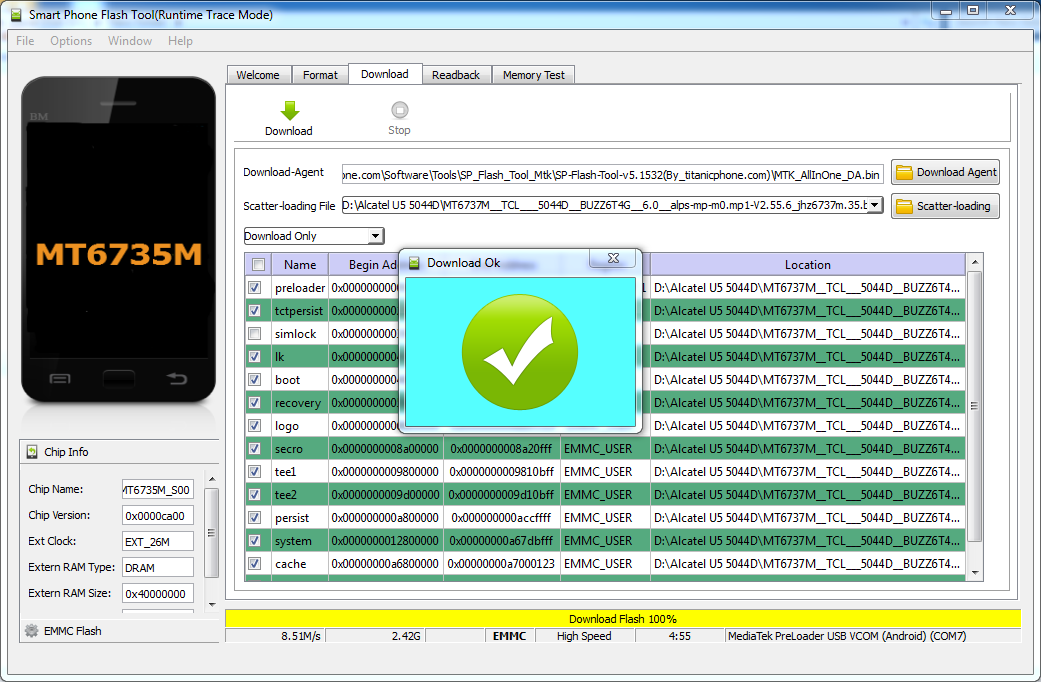Open the Options menu

point(71,41)
